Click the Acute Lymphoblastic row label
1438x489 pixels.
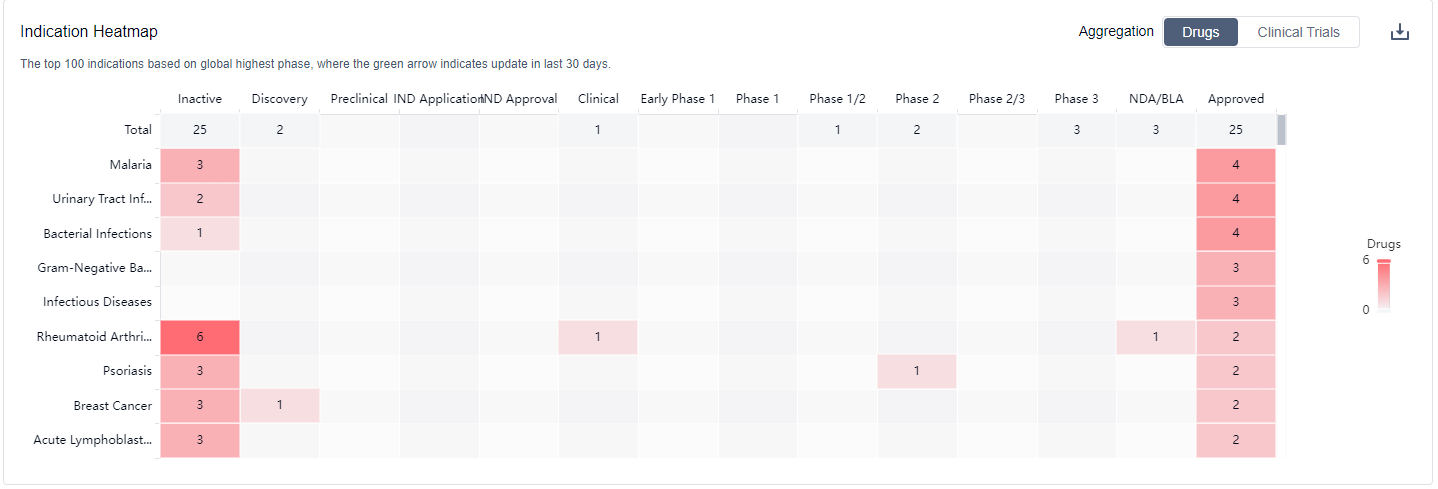coord(93,440)
